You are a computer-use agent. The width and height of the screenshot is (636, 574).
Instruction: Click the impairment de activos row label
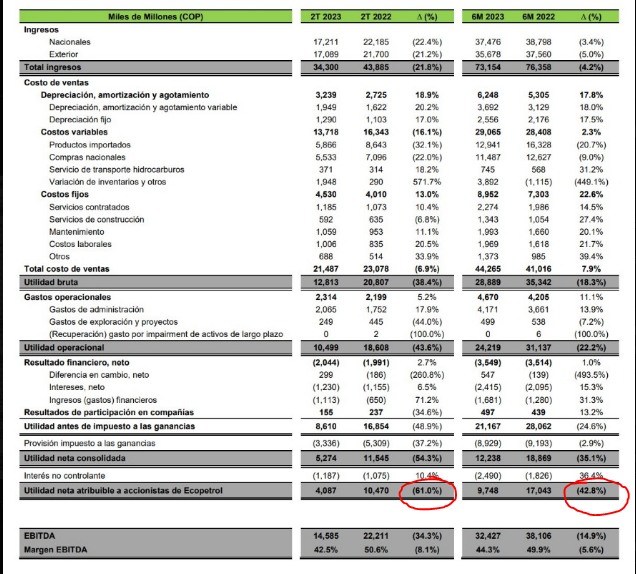click(166, 334)
